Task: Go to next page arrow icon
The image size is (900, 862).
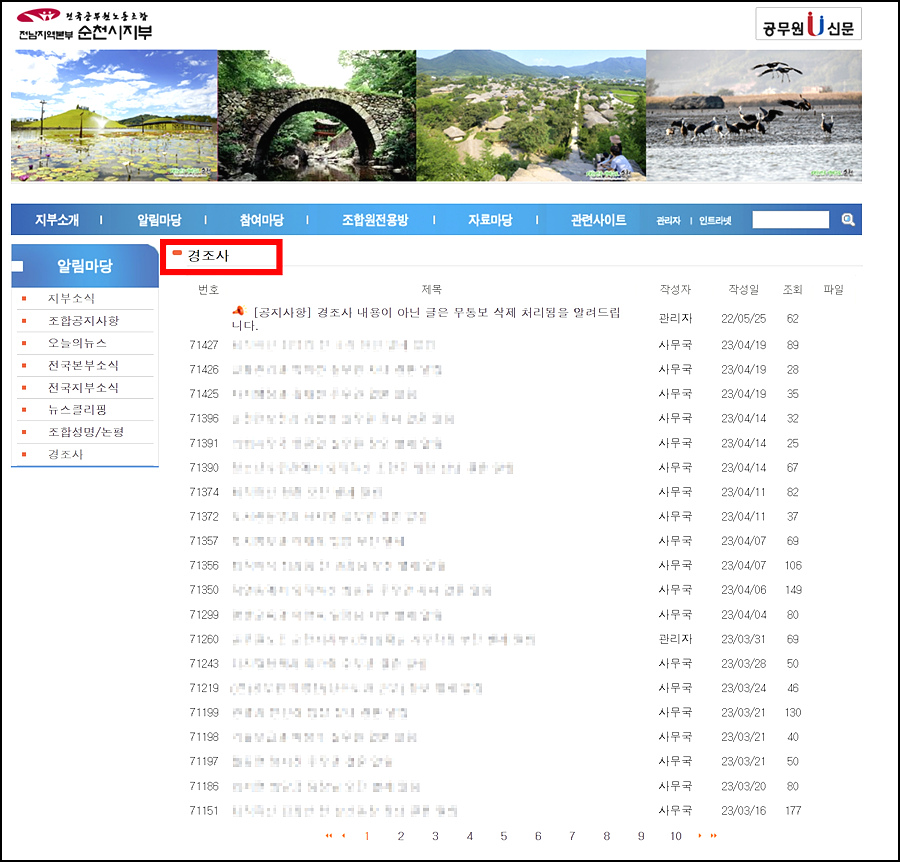Action: pyautogui.click(x=699, y=836)
